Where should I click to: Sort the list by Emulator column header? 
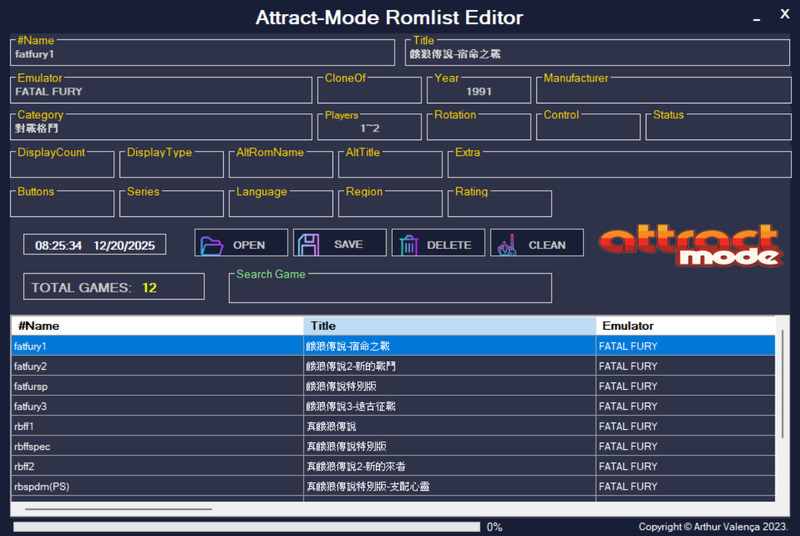686,326
